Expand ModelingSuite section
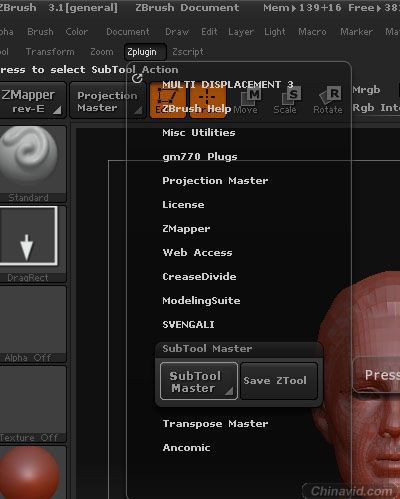 [x=201, y=301]
